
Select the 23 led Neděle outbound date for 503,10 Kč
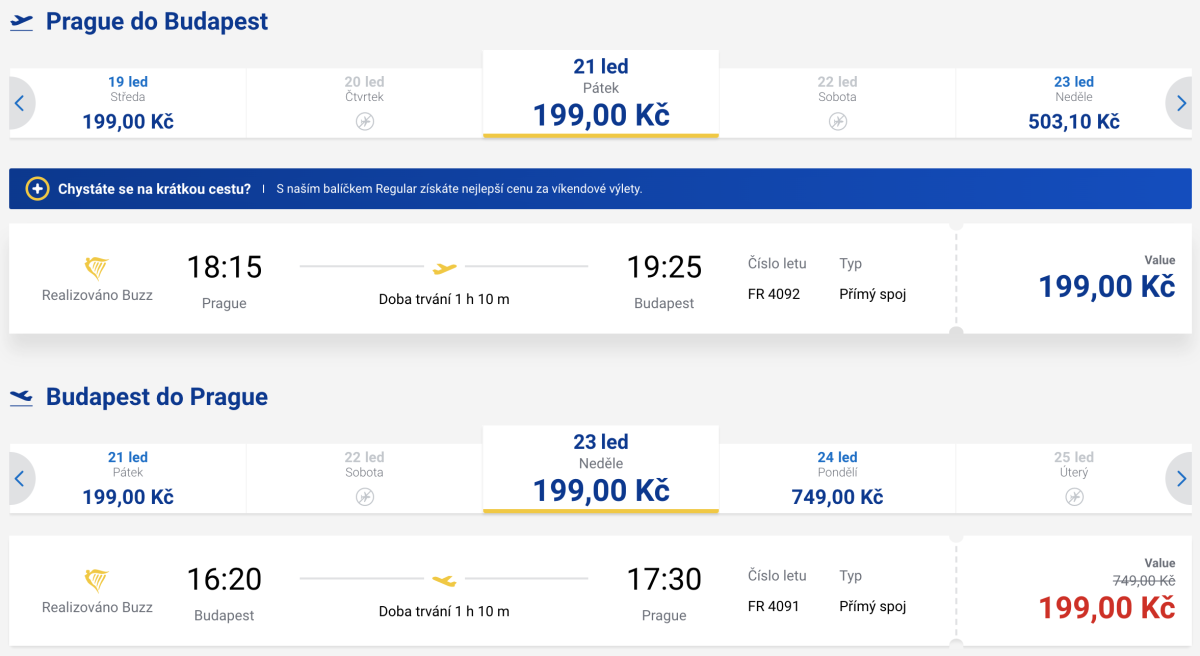[1074, 103]
